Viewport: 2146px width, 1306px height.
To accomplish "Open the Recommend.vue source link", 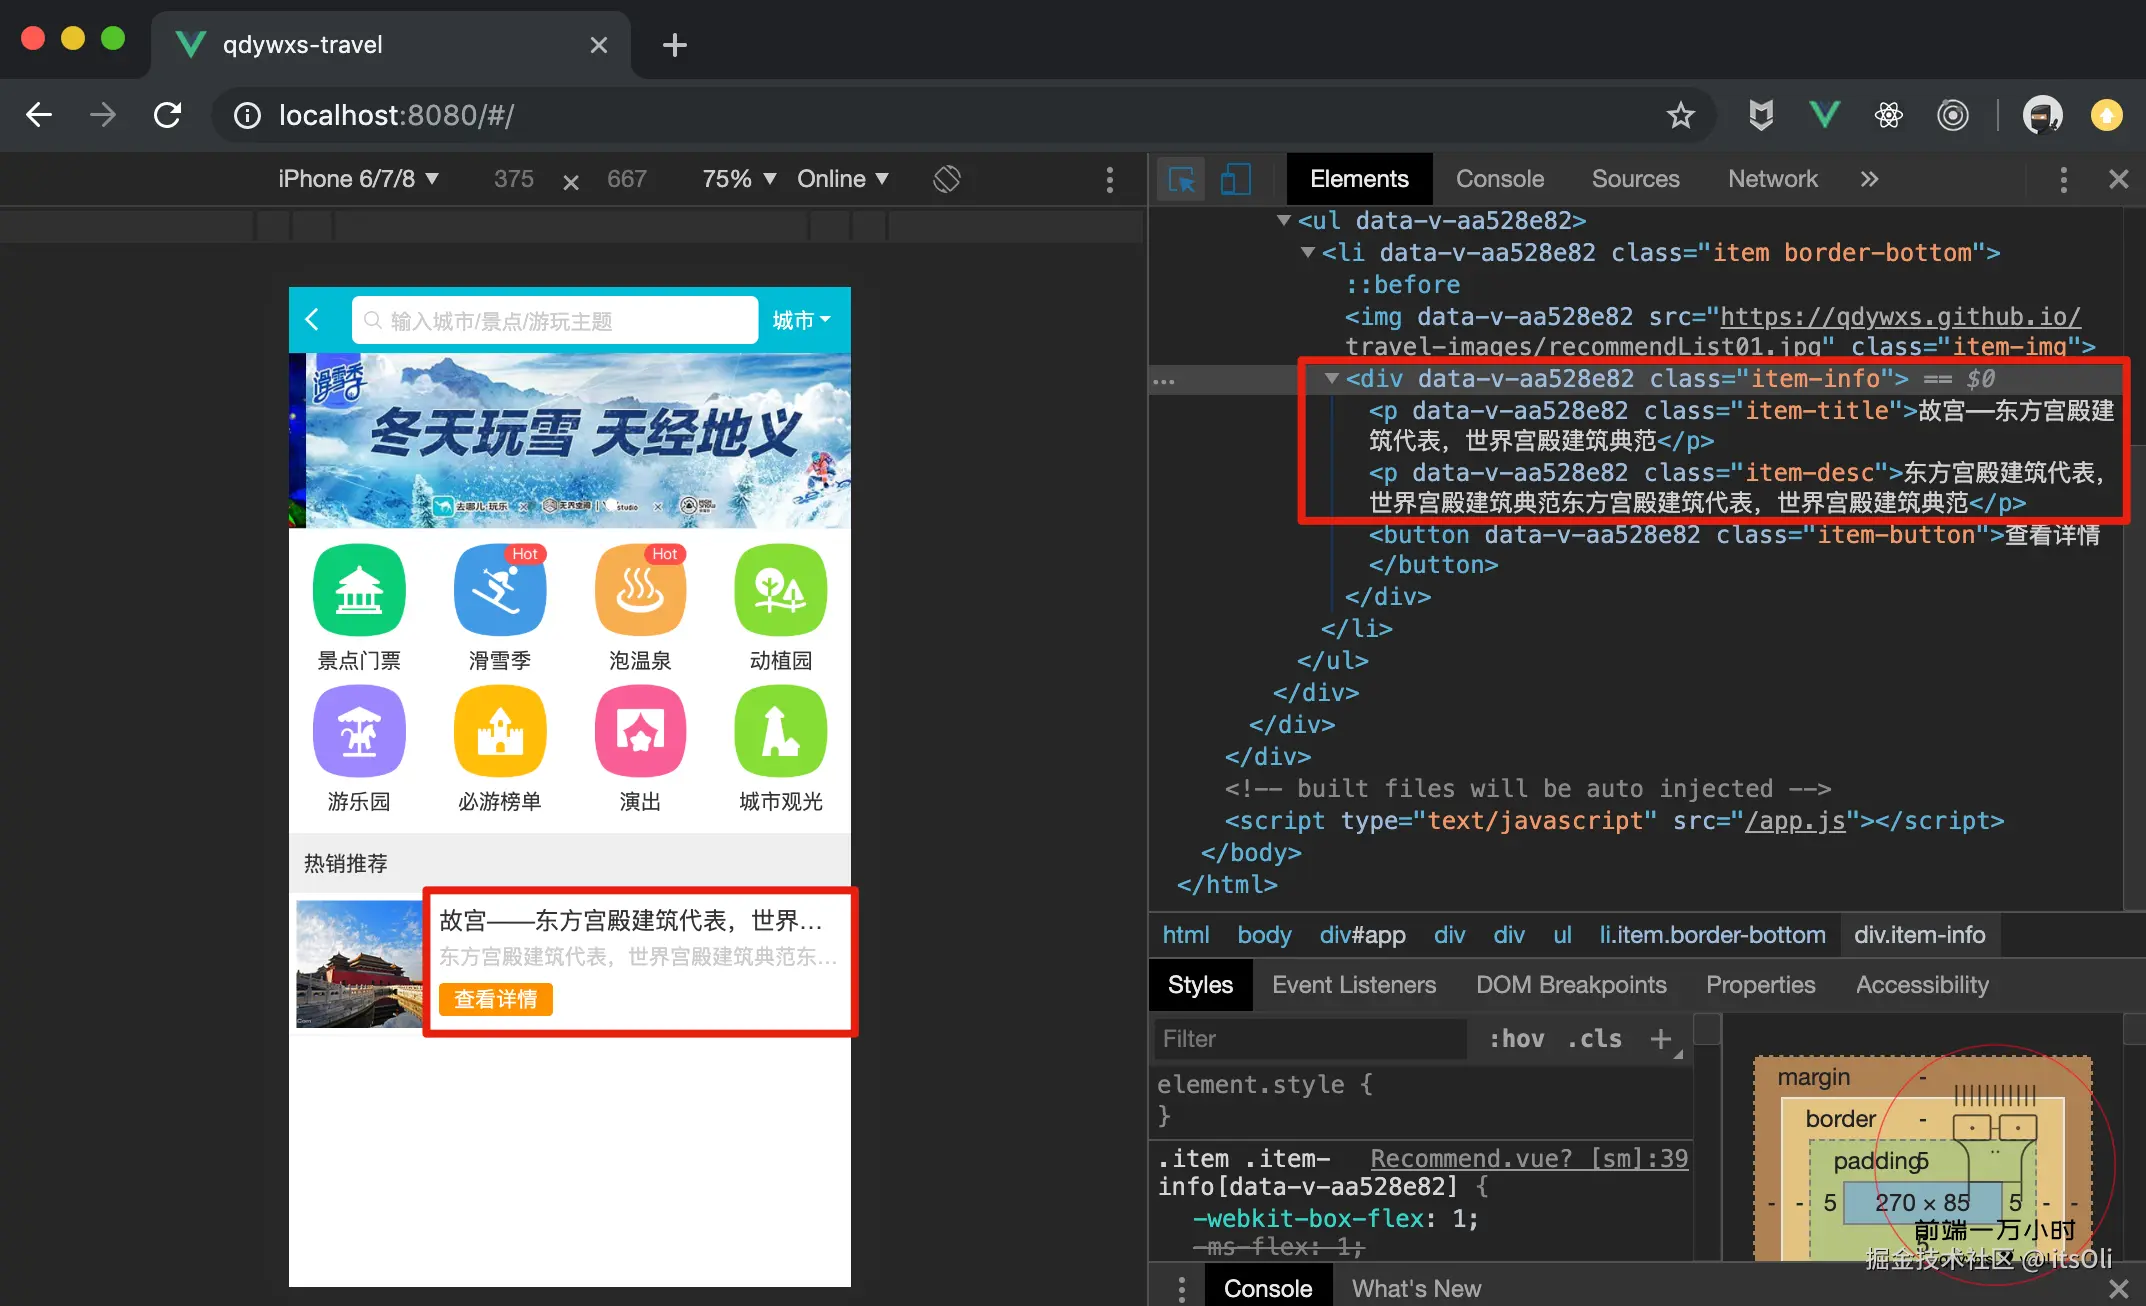I will 1528,1158.
